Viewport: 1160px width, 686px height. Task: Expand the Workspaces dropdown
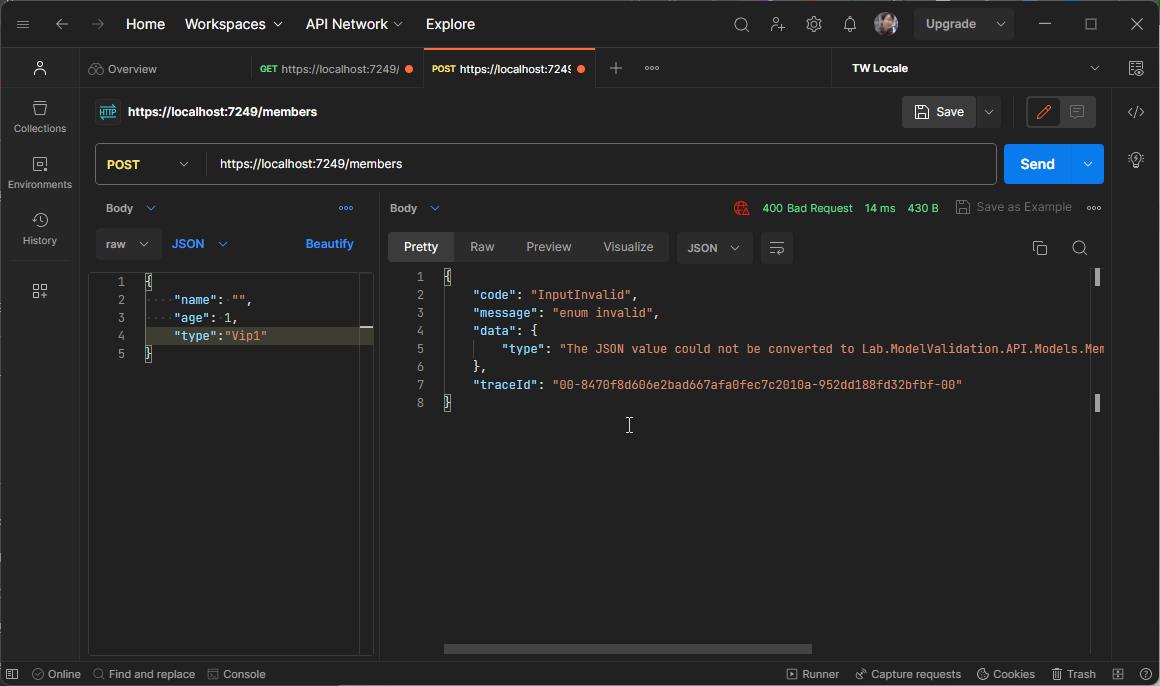233,24
